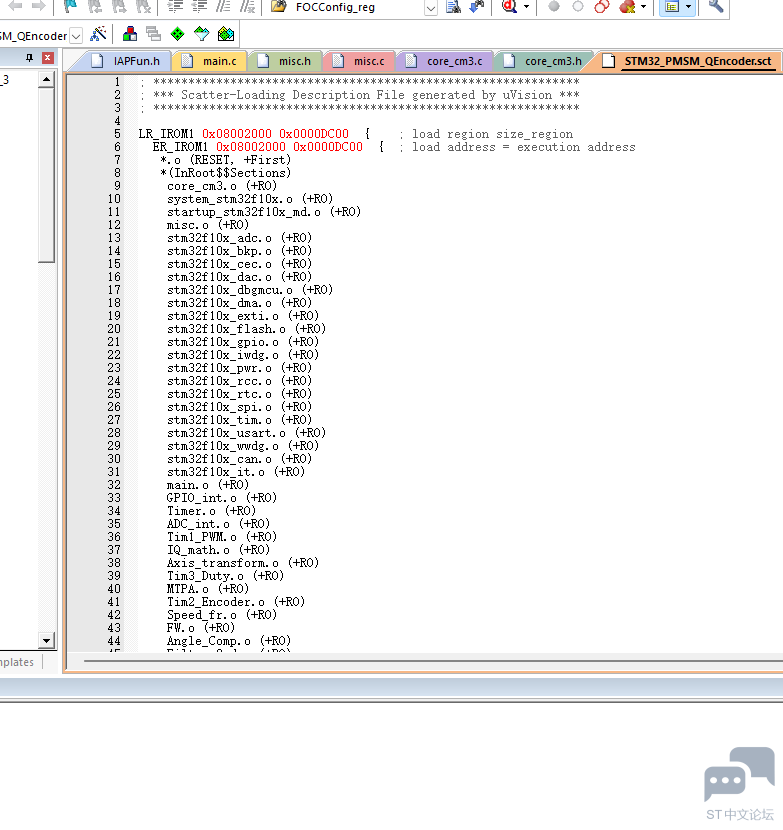Go to the previous bookmark

pos(95,6)
